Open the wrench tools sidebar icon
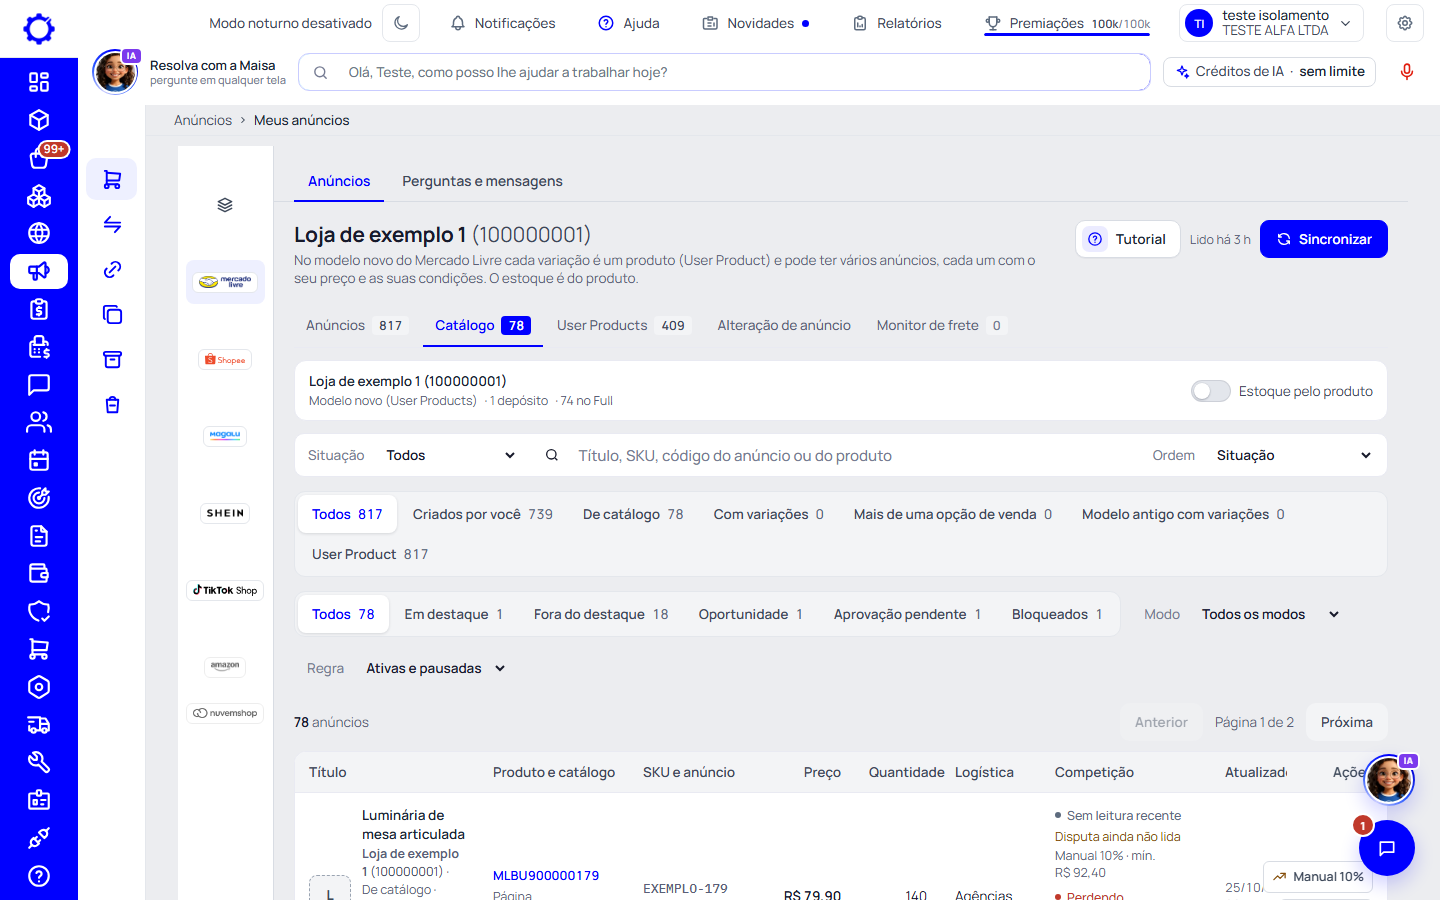The height and width of the screenshot is (900, 1440). tap(39, 762)
